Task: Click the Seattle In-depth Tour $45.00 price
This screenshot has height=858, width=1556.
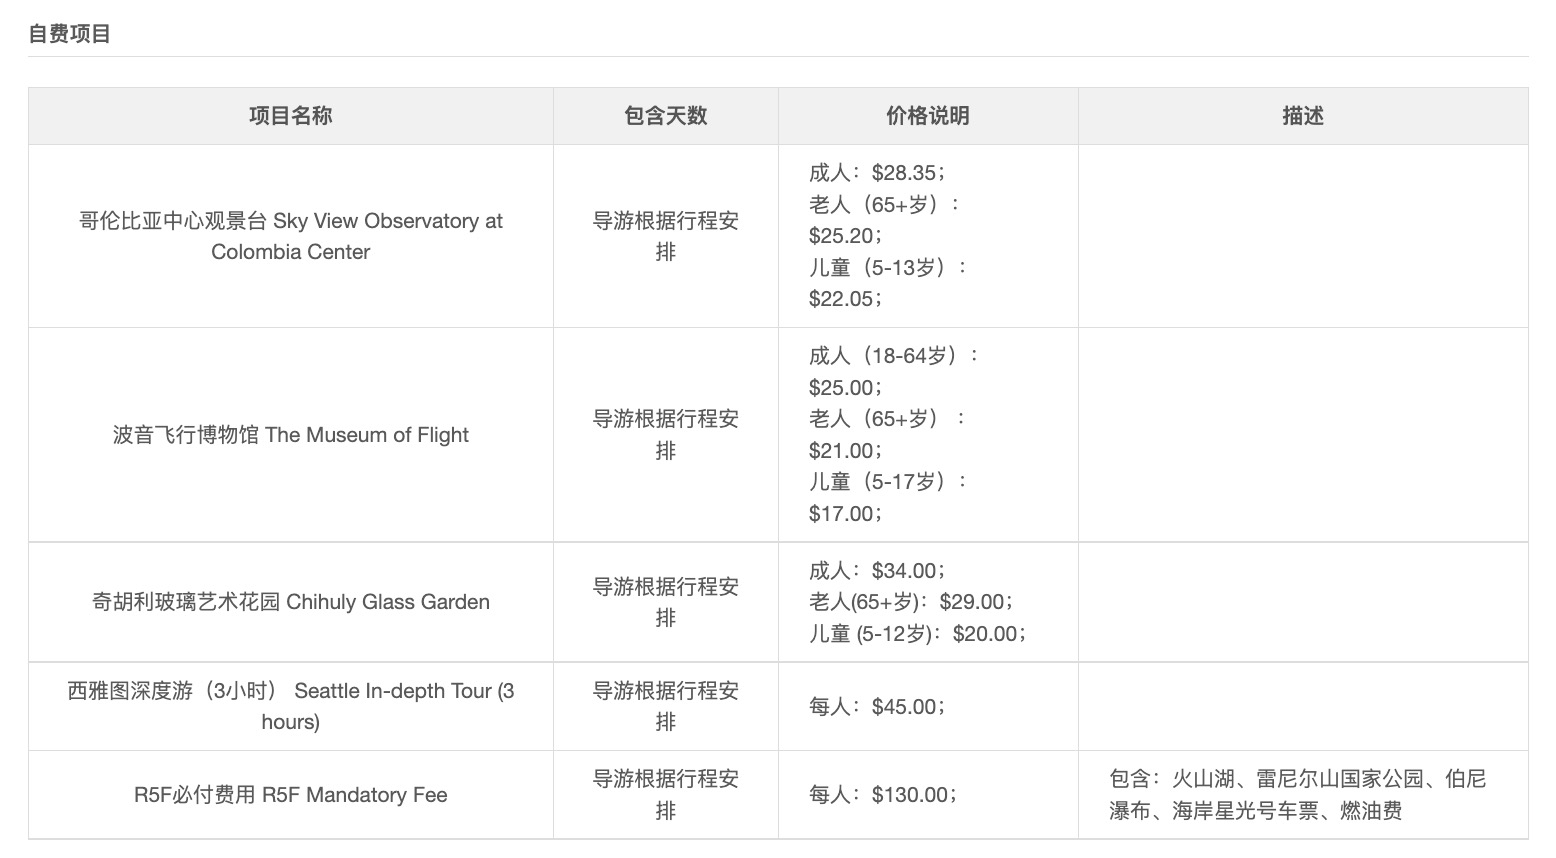Action: [x=903, y=707]
